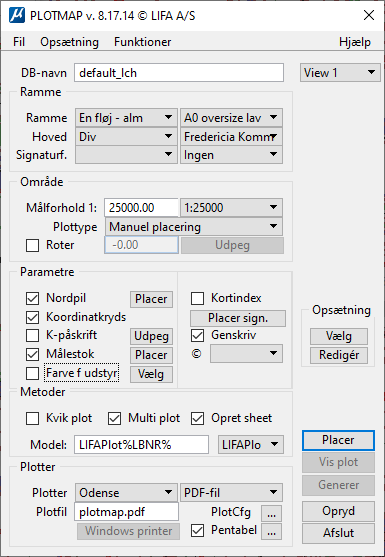Toggle the Roter checkbox
This screenshot has height=557, width=385.
[33, 245]
